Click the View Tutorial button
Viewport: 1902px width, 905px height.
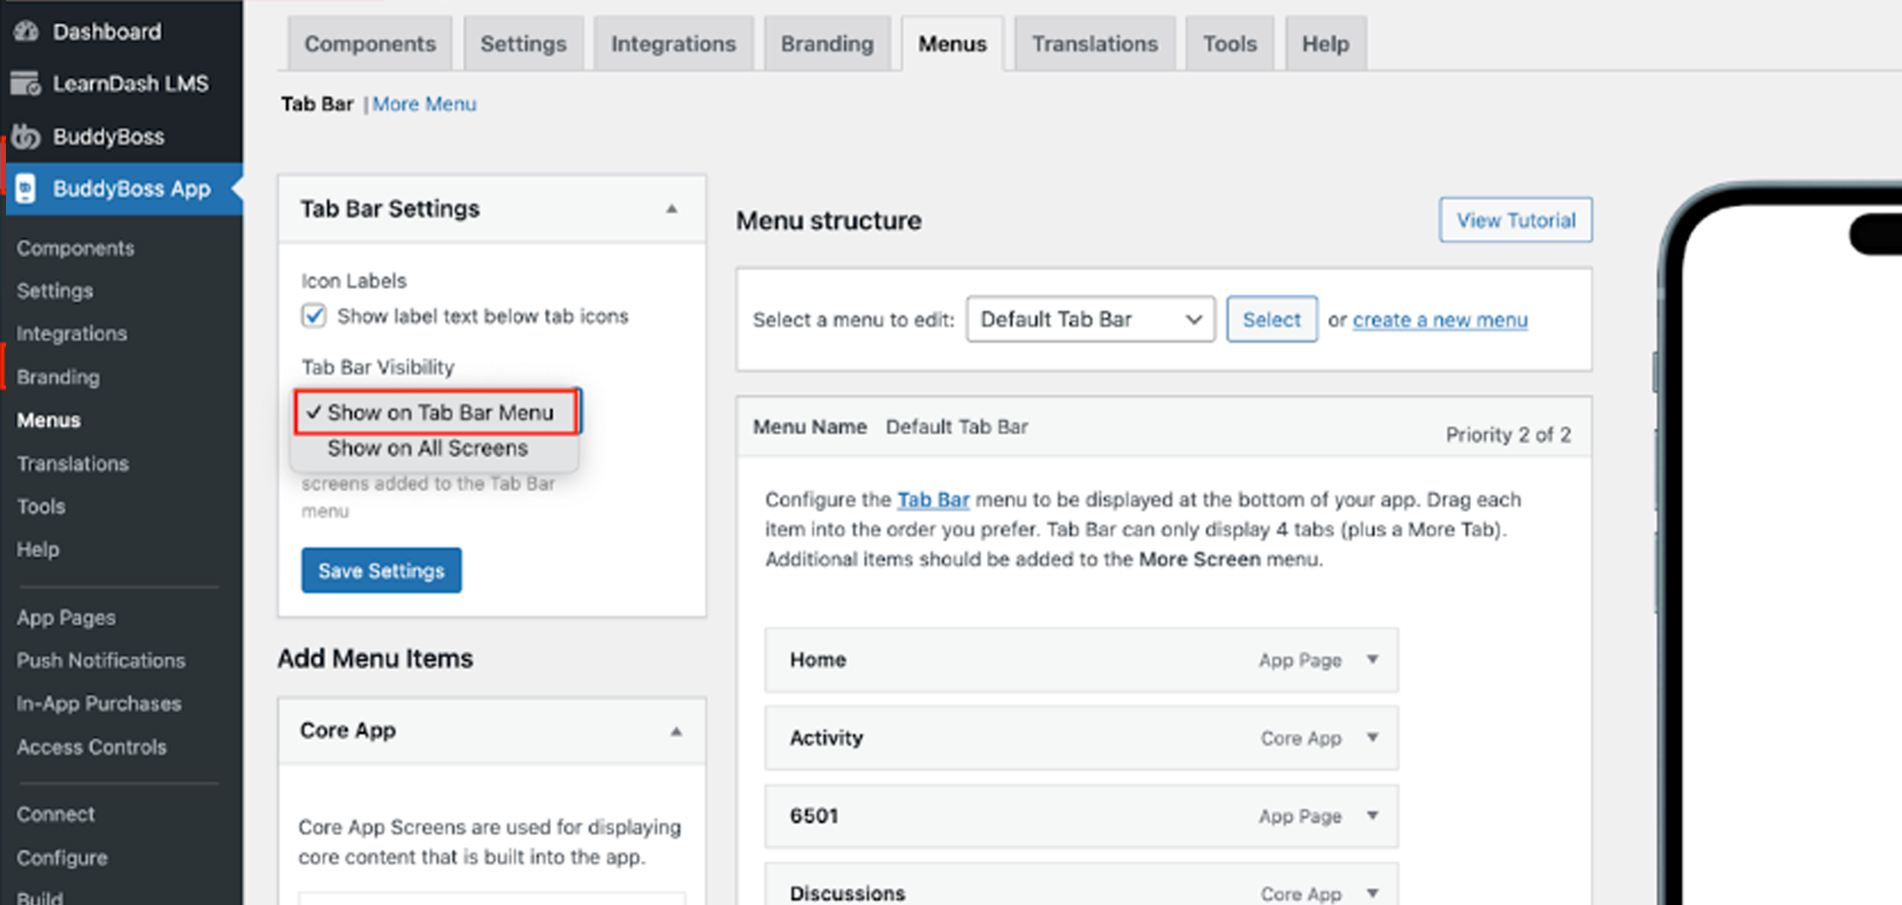click(x=1515, y=220)
